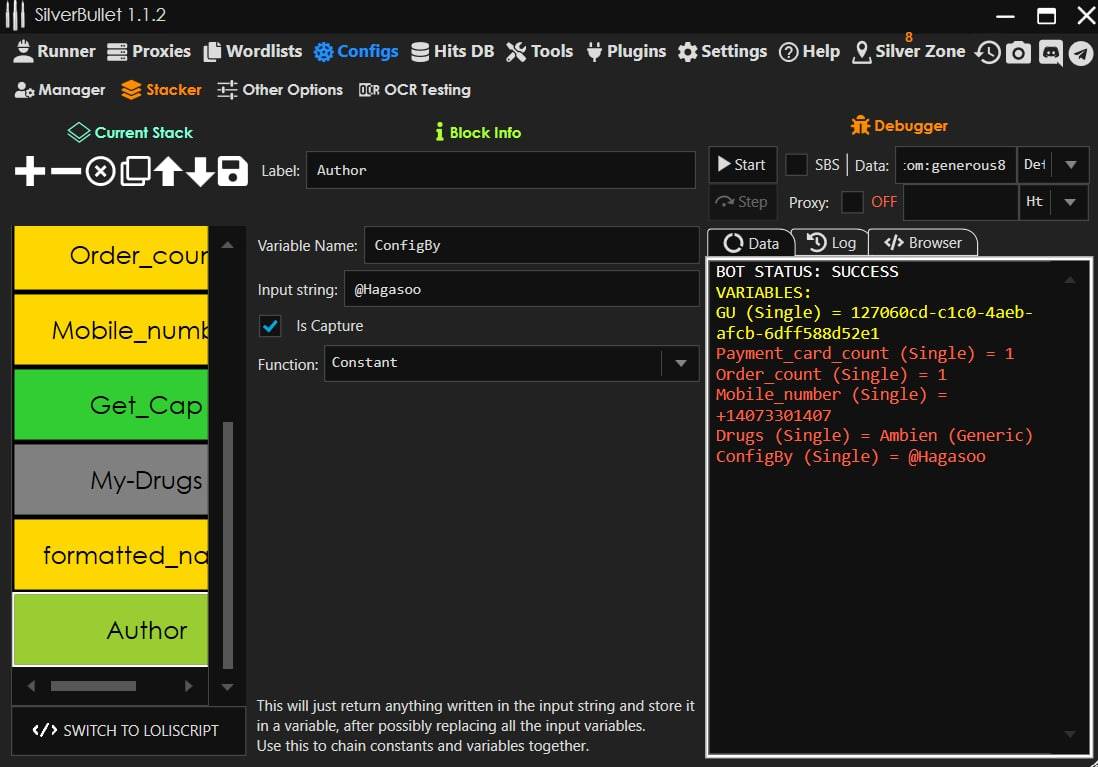Switch to the Log tab
Viewport: 1098px width, 767px height.
tap(830, 243)
